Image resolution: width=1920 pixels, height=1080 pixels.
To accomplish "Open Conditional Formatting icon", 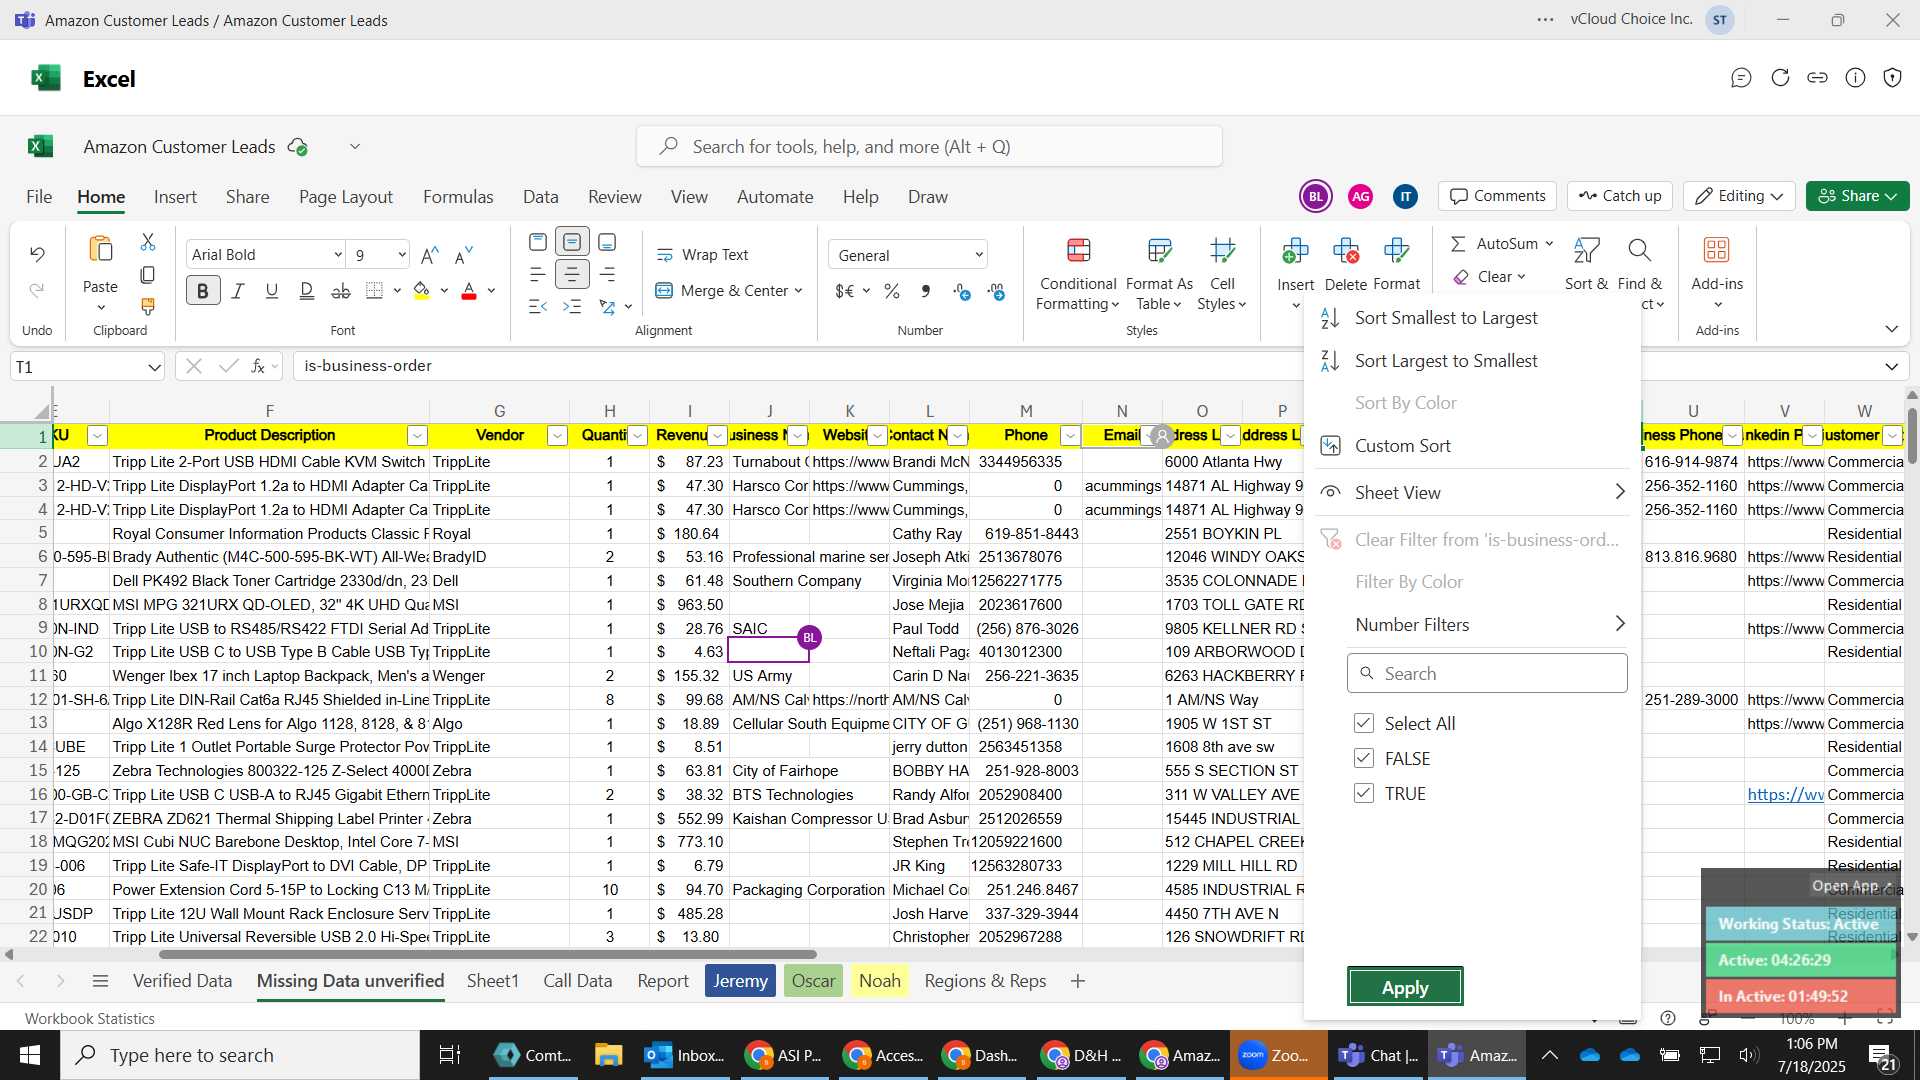I will click(x=1078, y=250).
